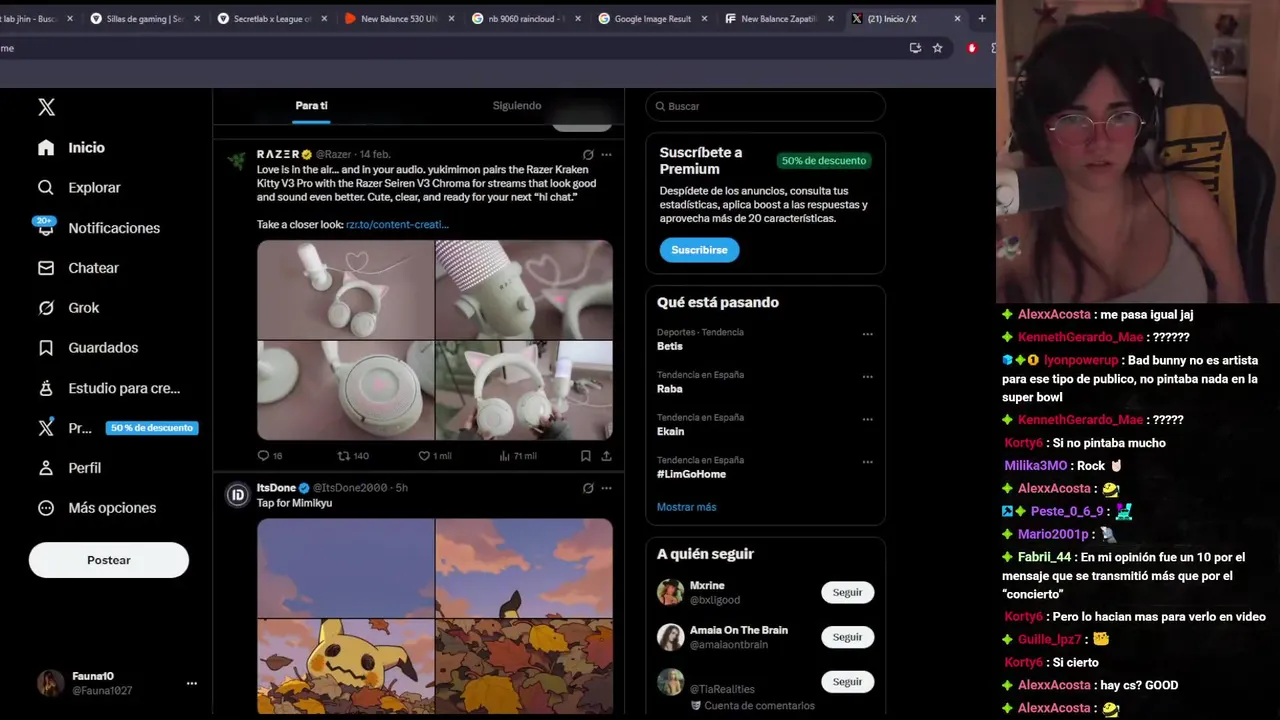Click the X logo in sidebar
Screen dimensions: 1280x720
point(46,107)
